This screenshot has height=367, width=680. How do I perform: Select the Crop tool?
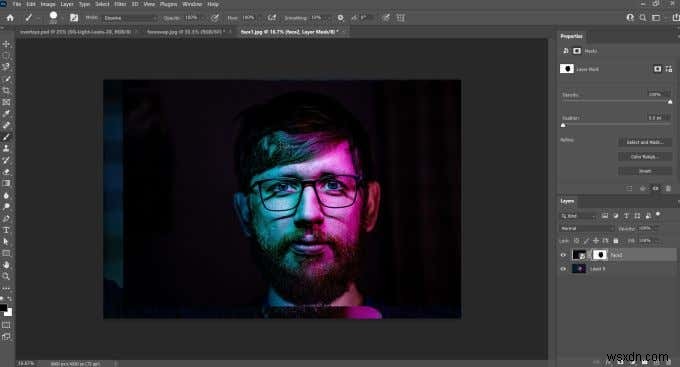(x=6, y=90)
